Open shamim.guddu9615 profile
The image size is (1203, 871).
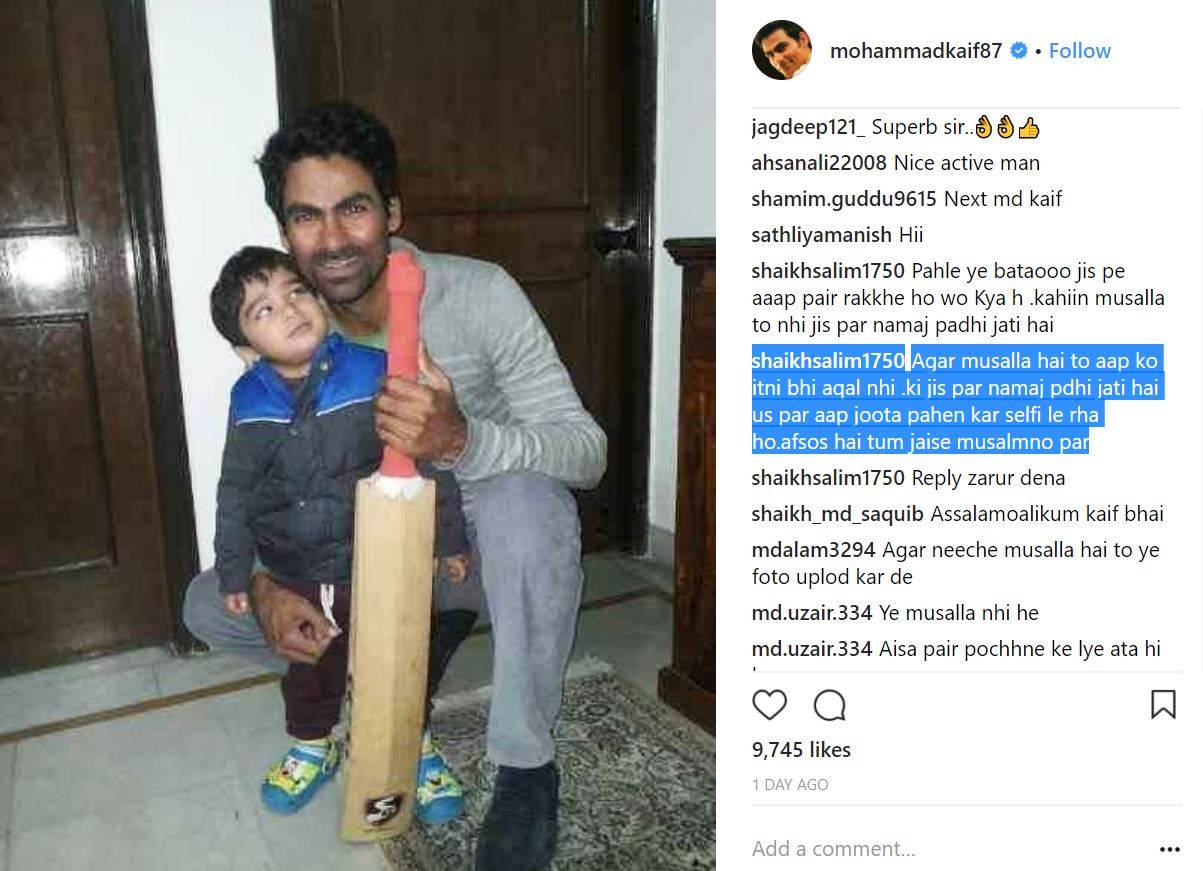[844, 199]
